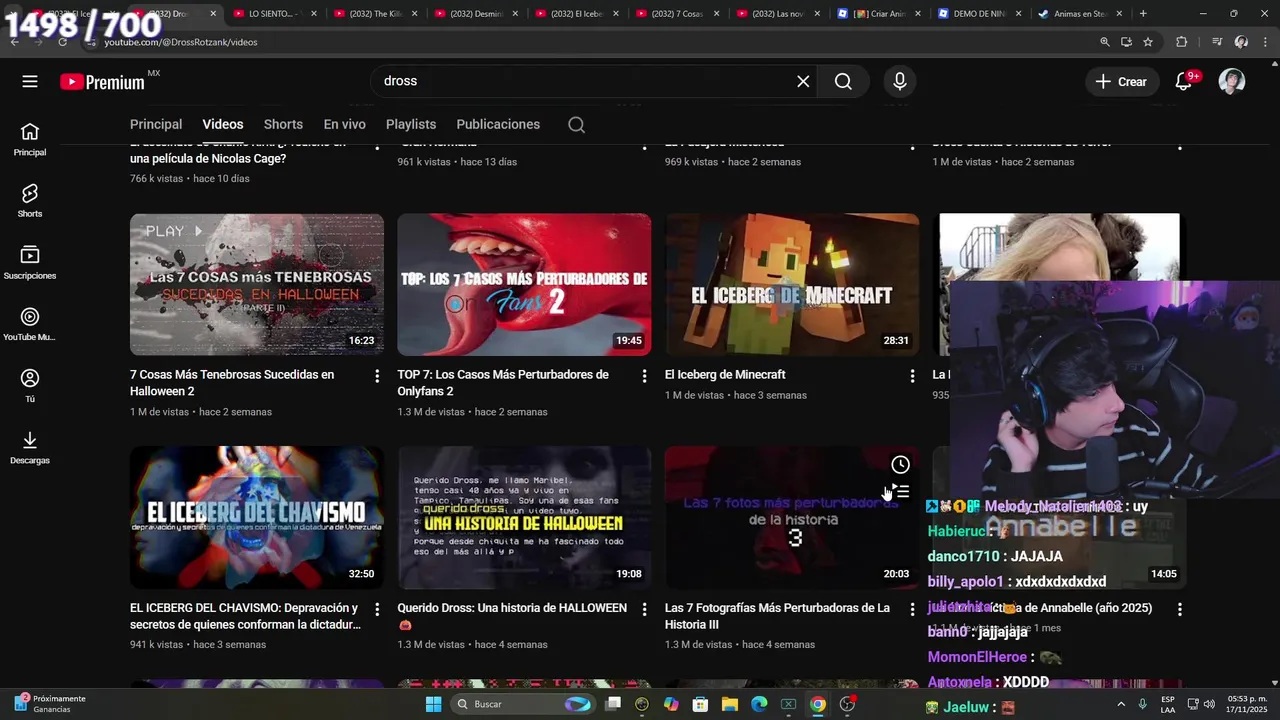Open Microsoft Store from the taskbar
Image resolution: width=1280 pixels, height=720 pixels.
[x=701, y=704]
